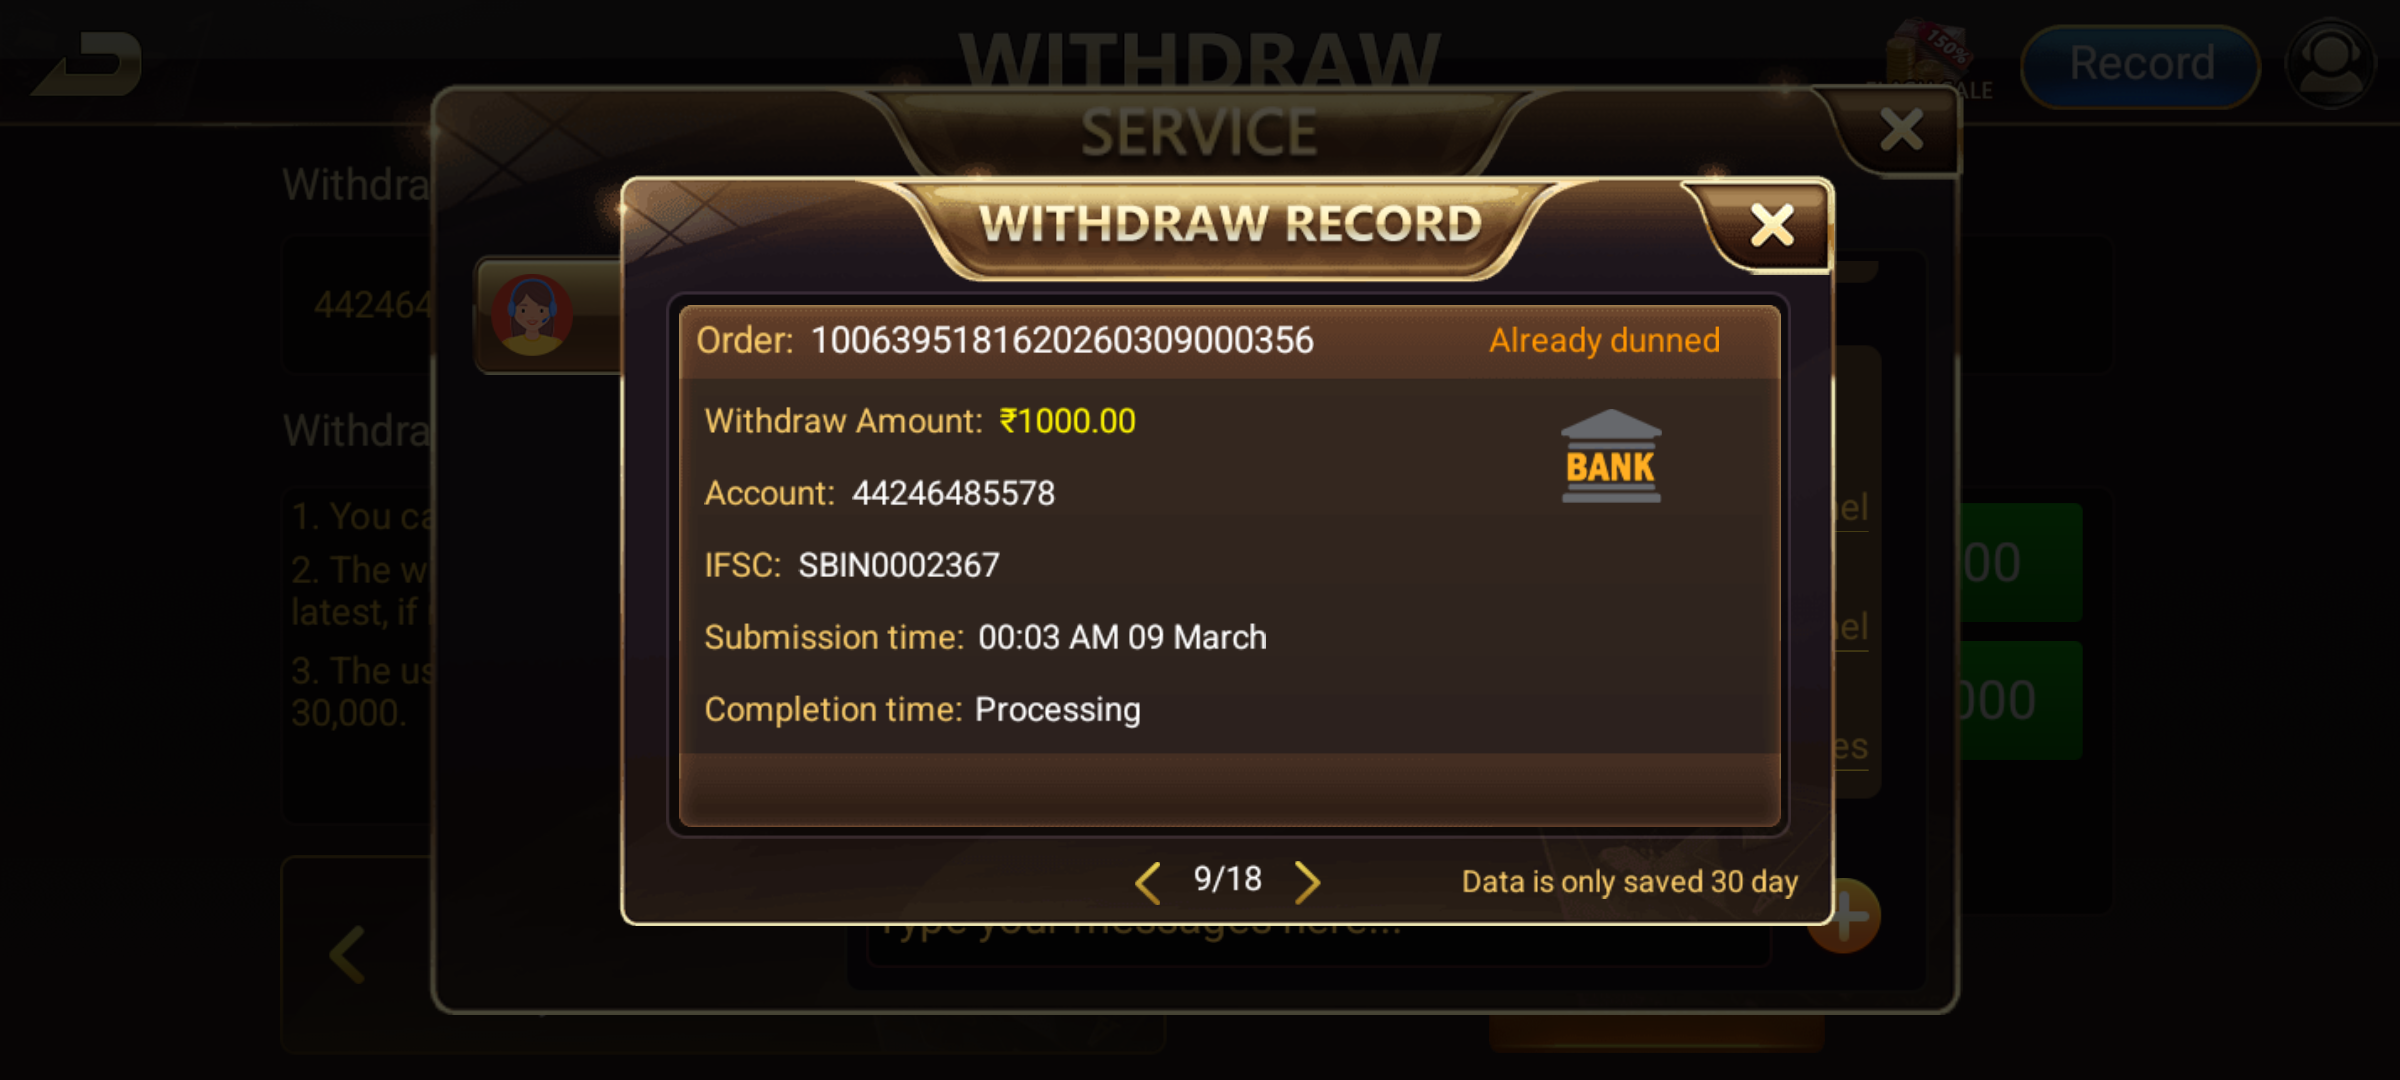Tap the account number field behind dialog

tap(360, 305)
